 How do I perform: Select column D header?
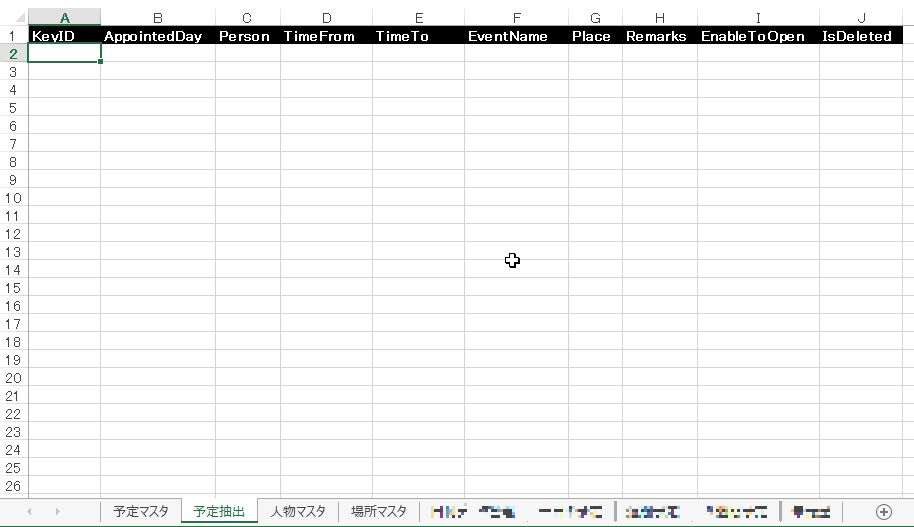(326, 17)
